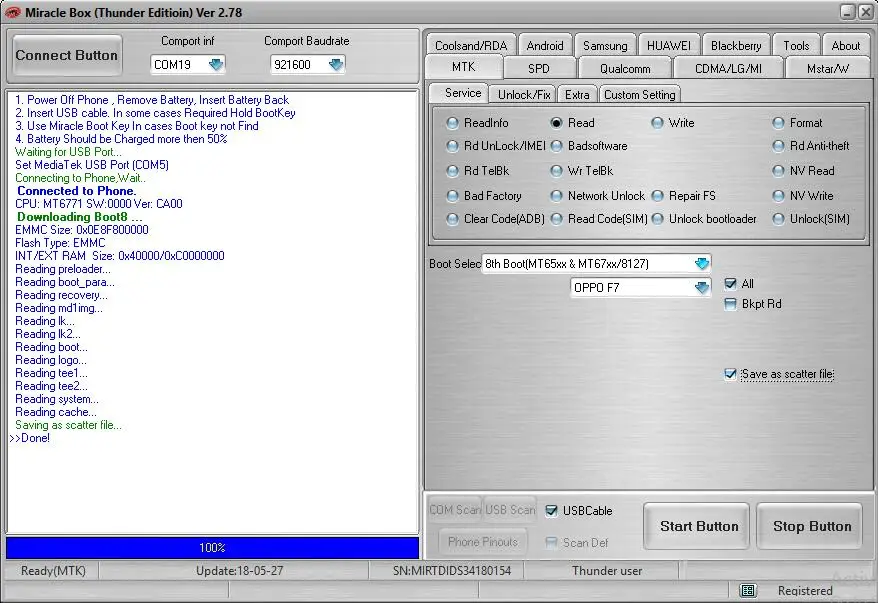878x603 pixels.
Task: Switch to the Mstar/W tab
Action: 828,68
